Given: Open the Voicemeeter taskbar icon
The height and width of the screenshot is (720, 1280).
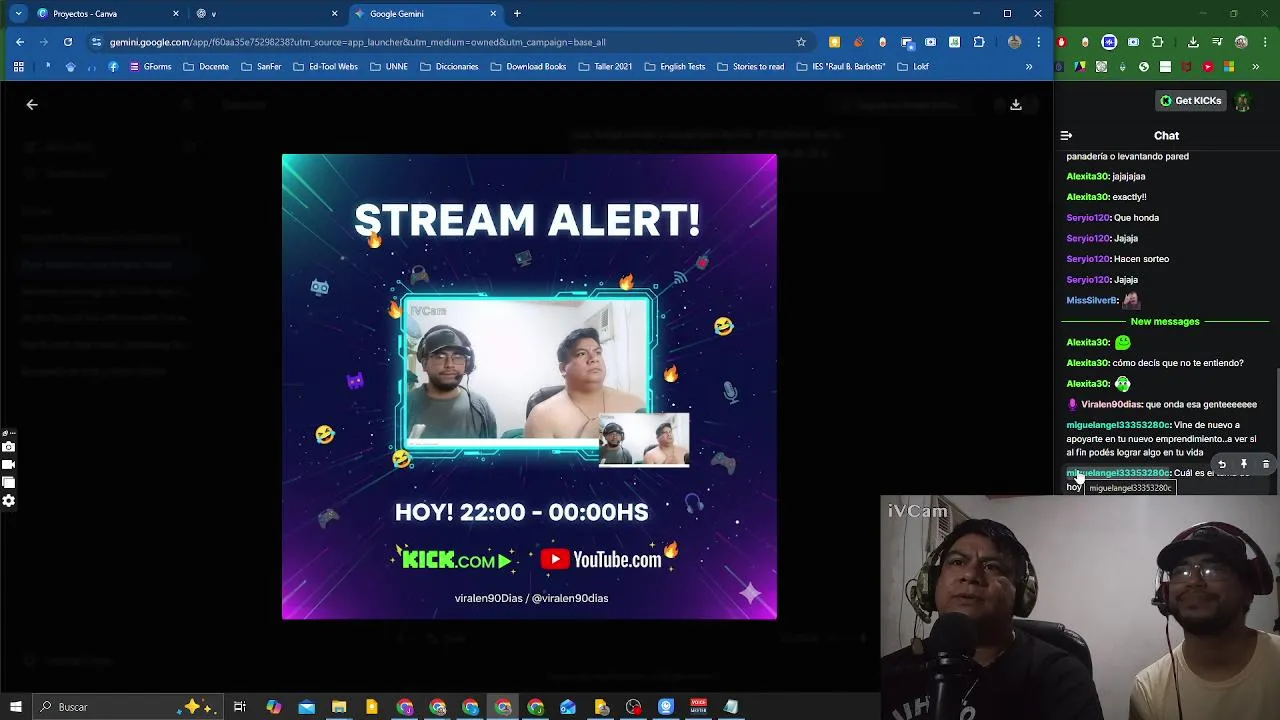Looking at the screenshot, I should click(x=699, y=707).
